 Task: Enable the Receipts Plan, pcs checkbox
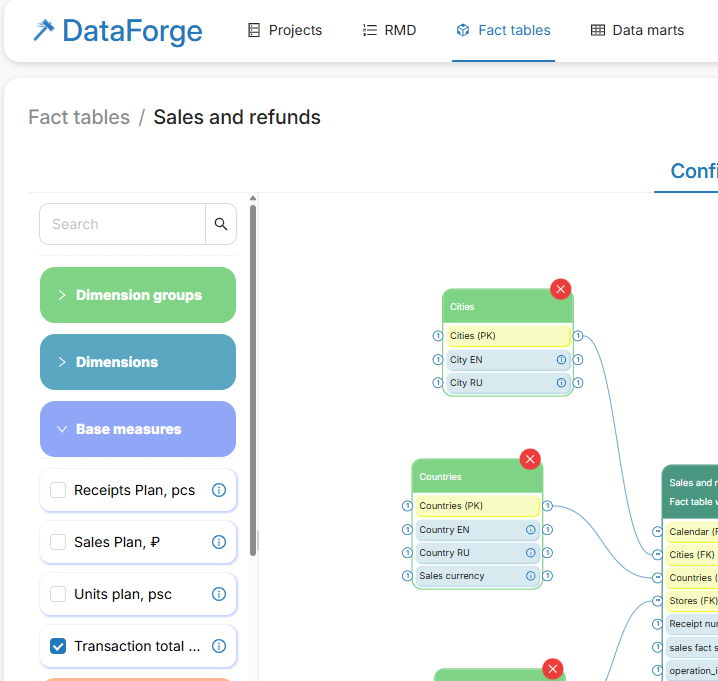click(x=58, y=490)
